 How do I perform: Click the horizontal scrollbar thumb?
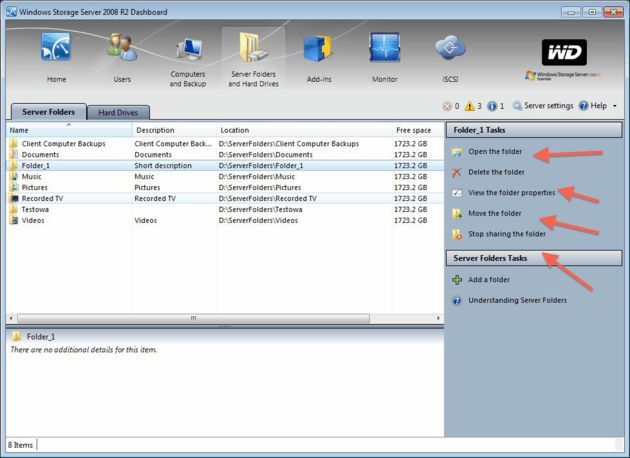tap(193, 318)
